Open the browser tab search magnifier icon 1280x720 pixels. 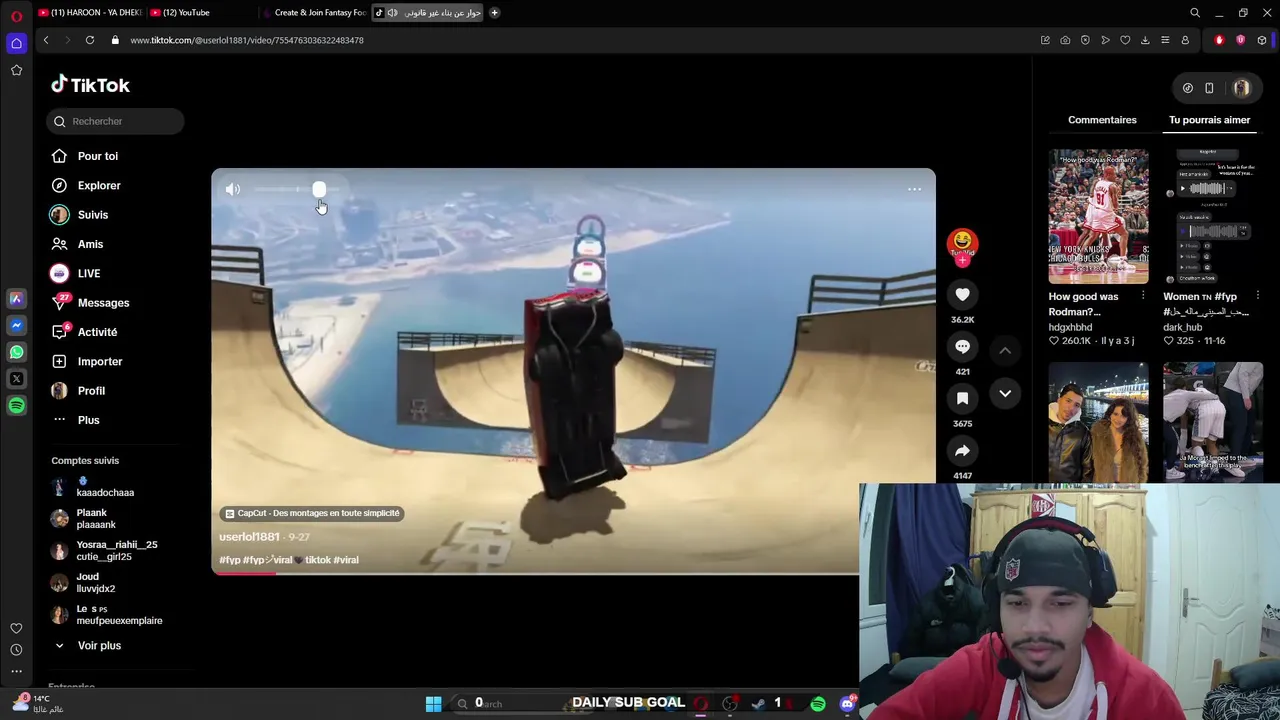pos(1195,13)
